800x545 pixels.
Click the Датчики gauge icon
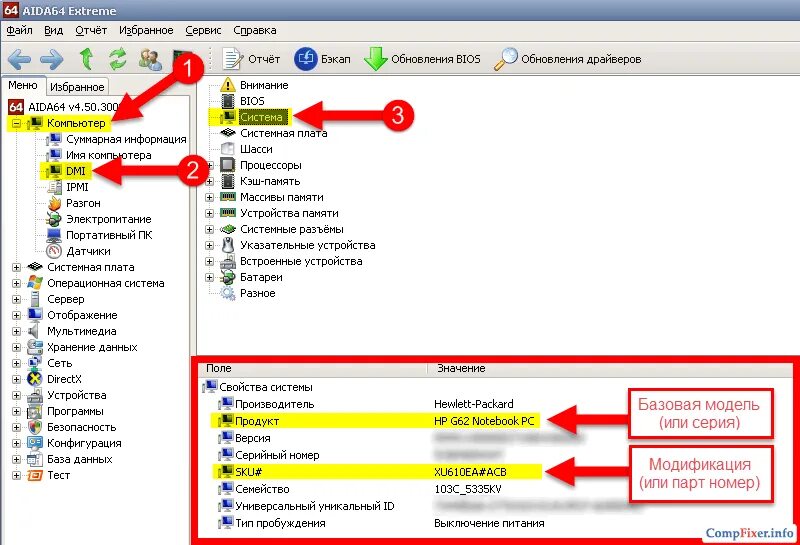pyautogui.click(x=54, y=251)
